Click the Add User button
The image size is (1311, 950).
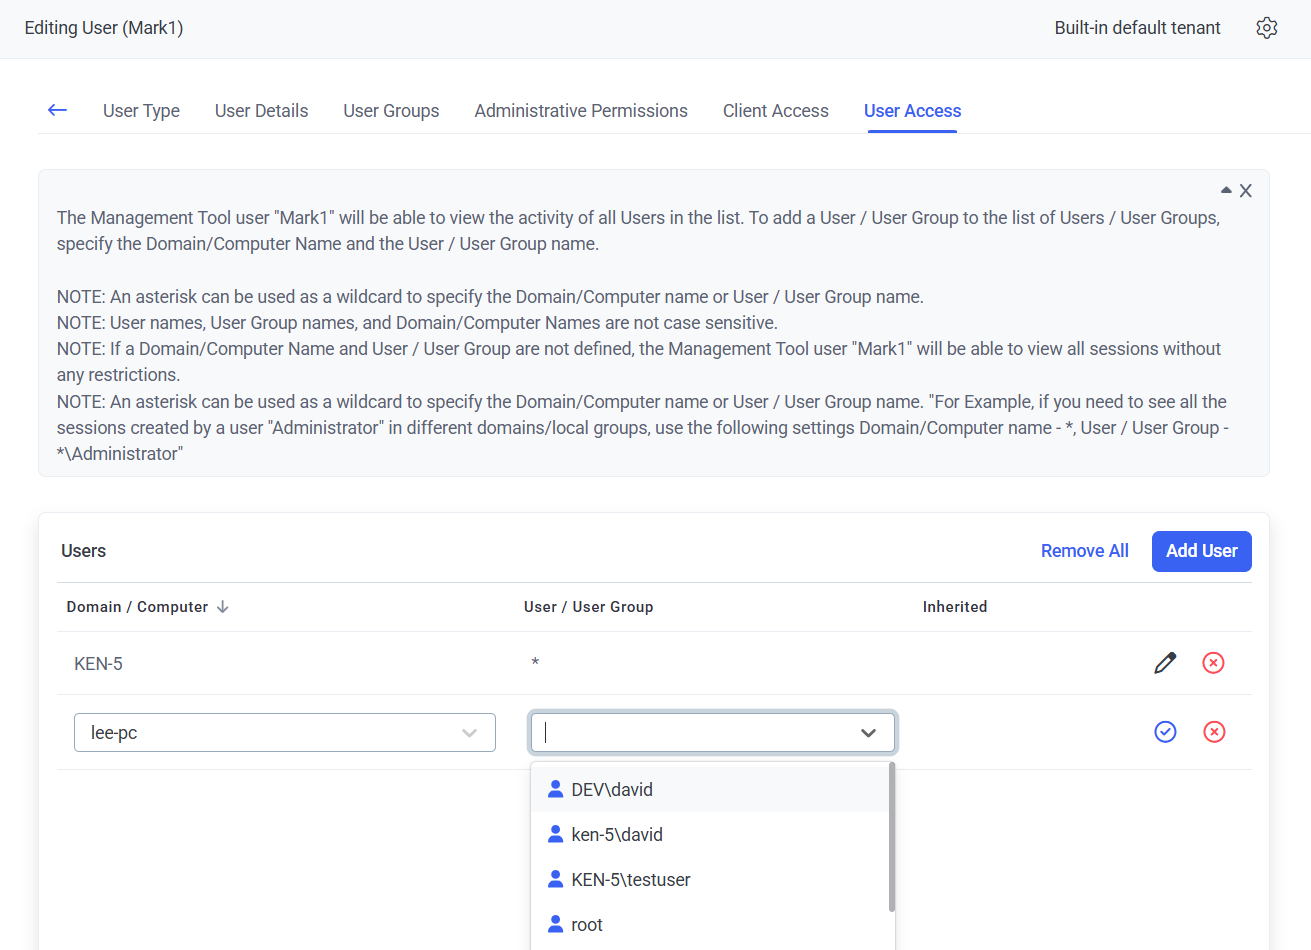pos(1201,551)
